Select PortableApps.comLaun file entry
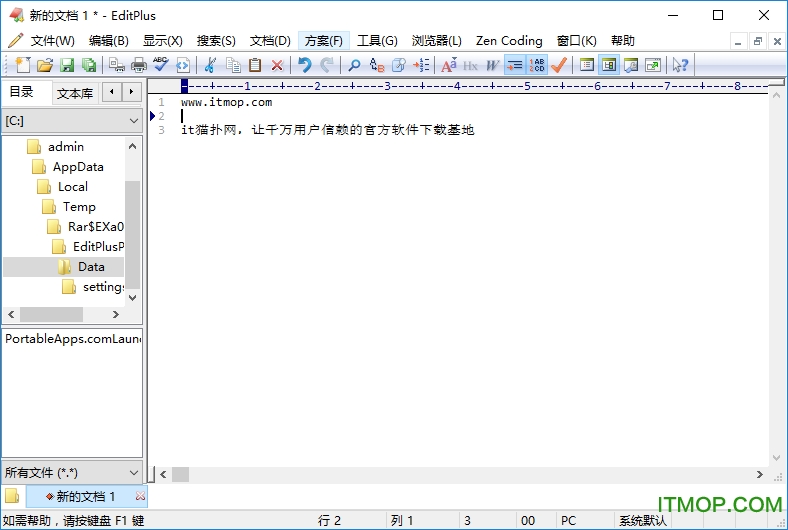The height and width of the screenshot is (530, 788). coord(72,339)
